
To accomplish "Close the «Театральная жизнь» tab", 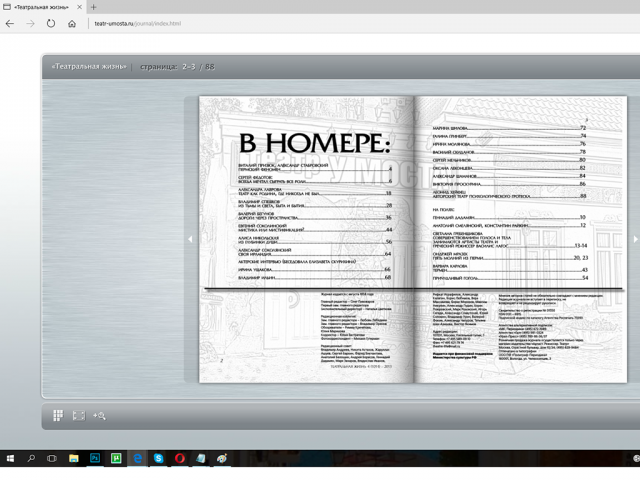I will [80, 7].
